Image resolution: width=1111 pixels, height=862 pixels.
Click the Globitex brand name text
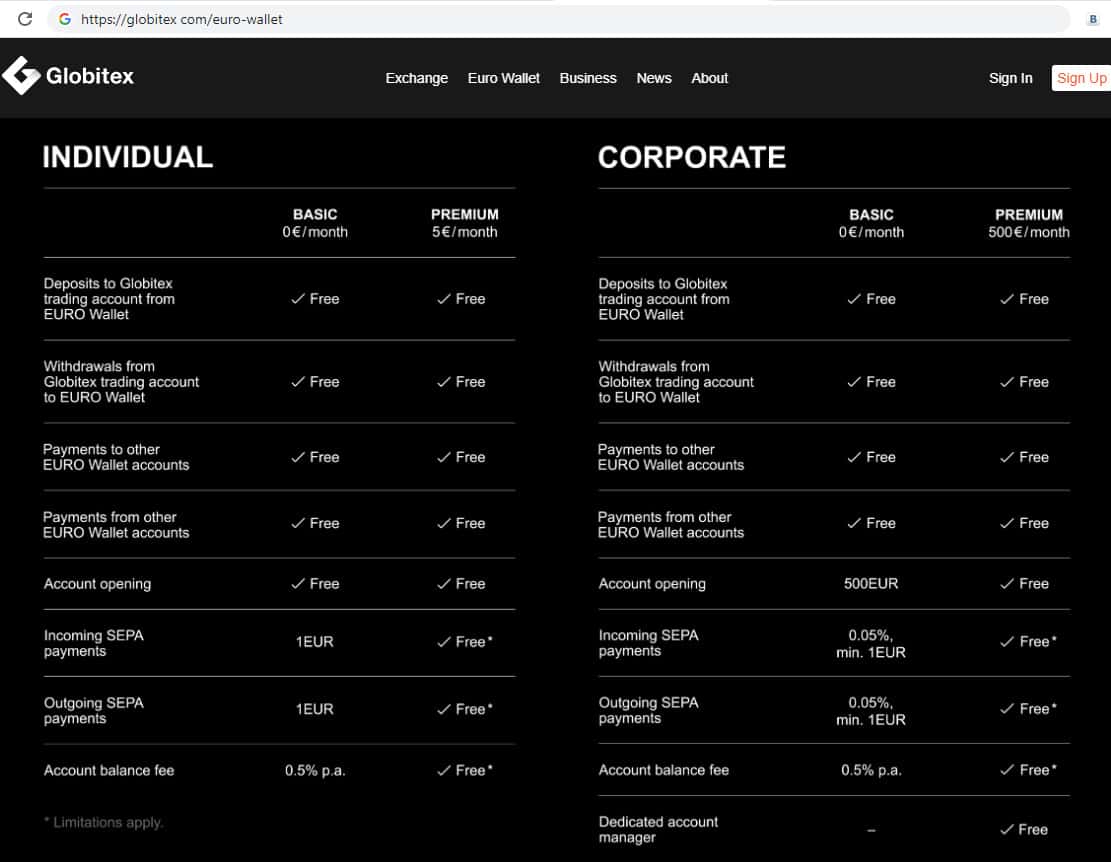point(89,76)
